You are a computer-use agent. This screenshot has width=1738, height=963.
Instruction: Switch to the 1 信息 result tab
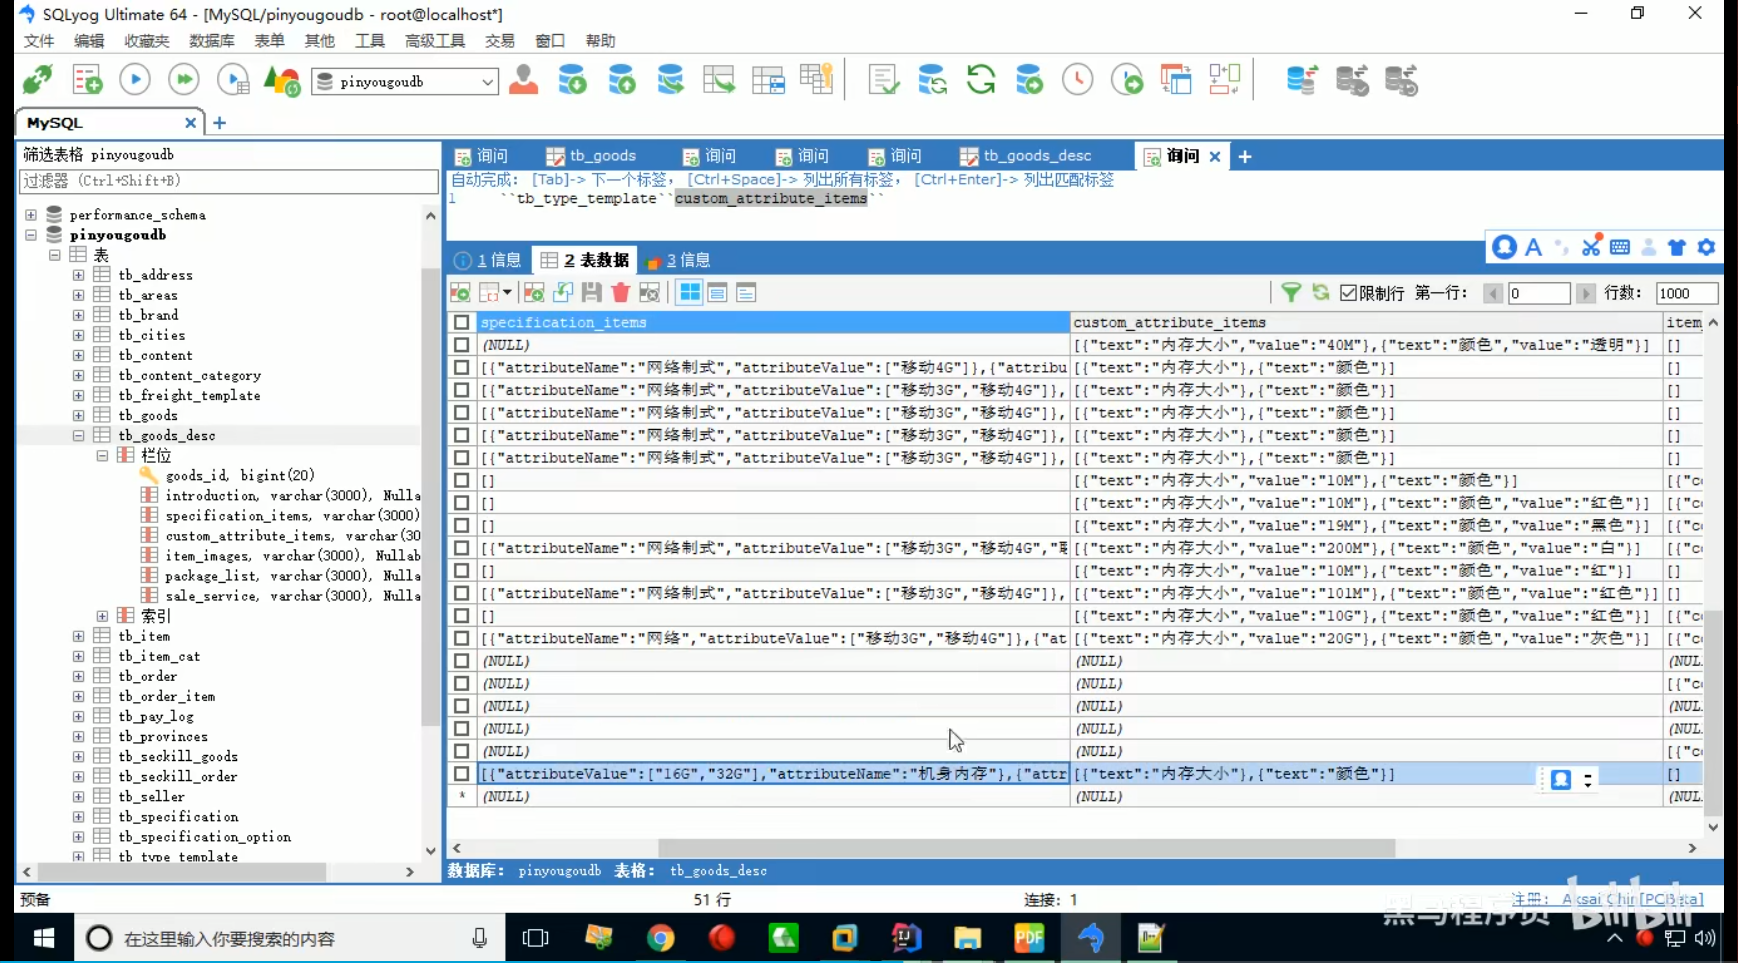click(488, 260)
